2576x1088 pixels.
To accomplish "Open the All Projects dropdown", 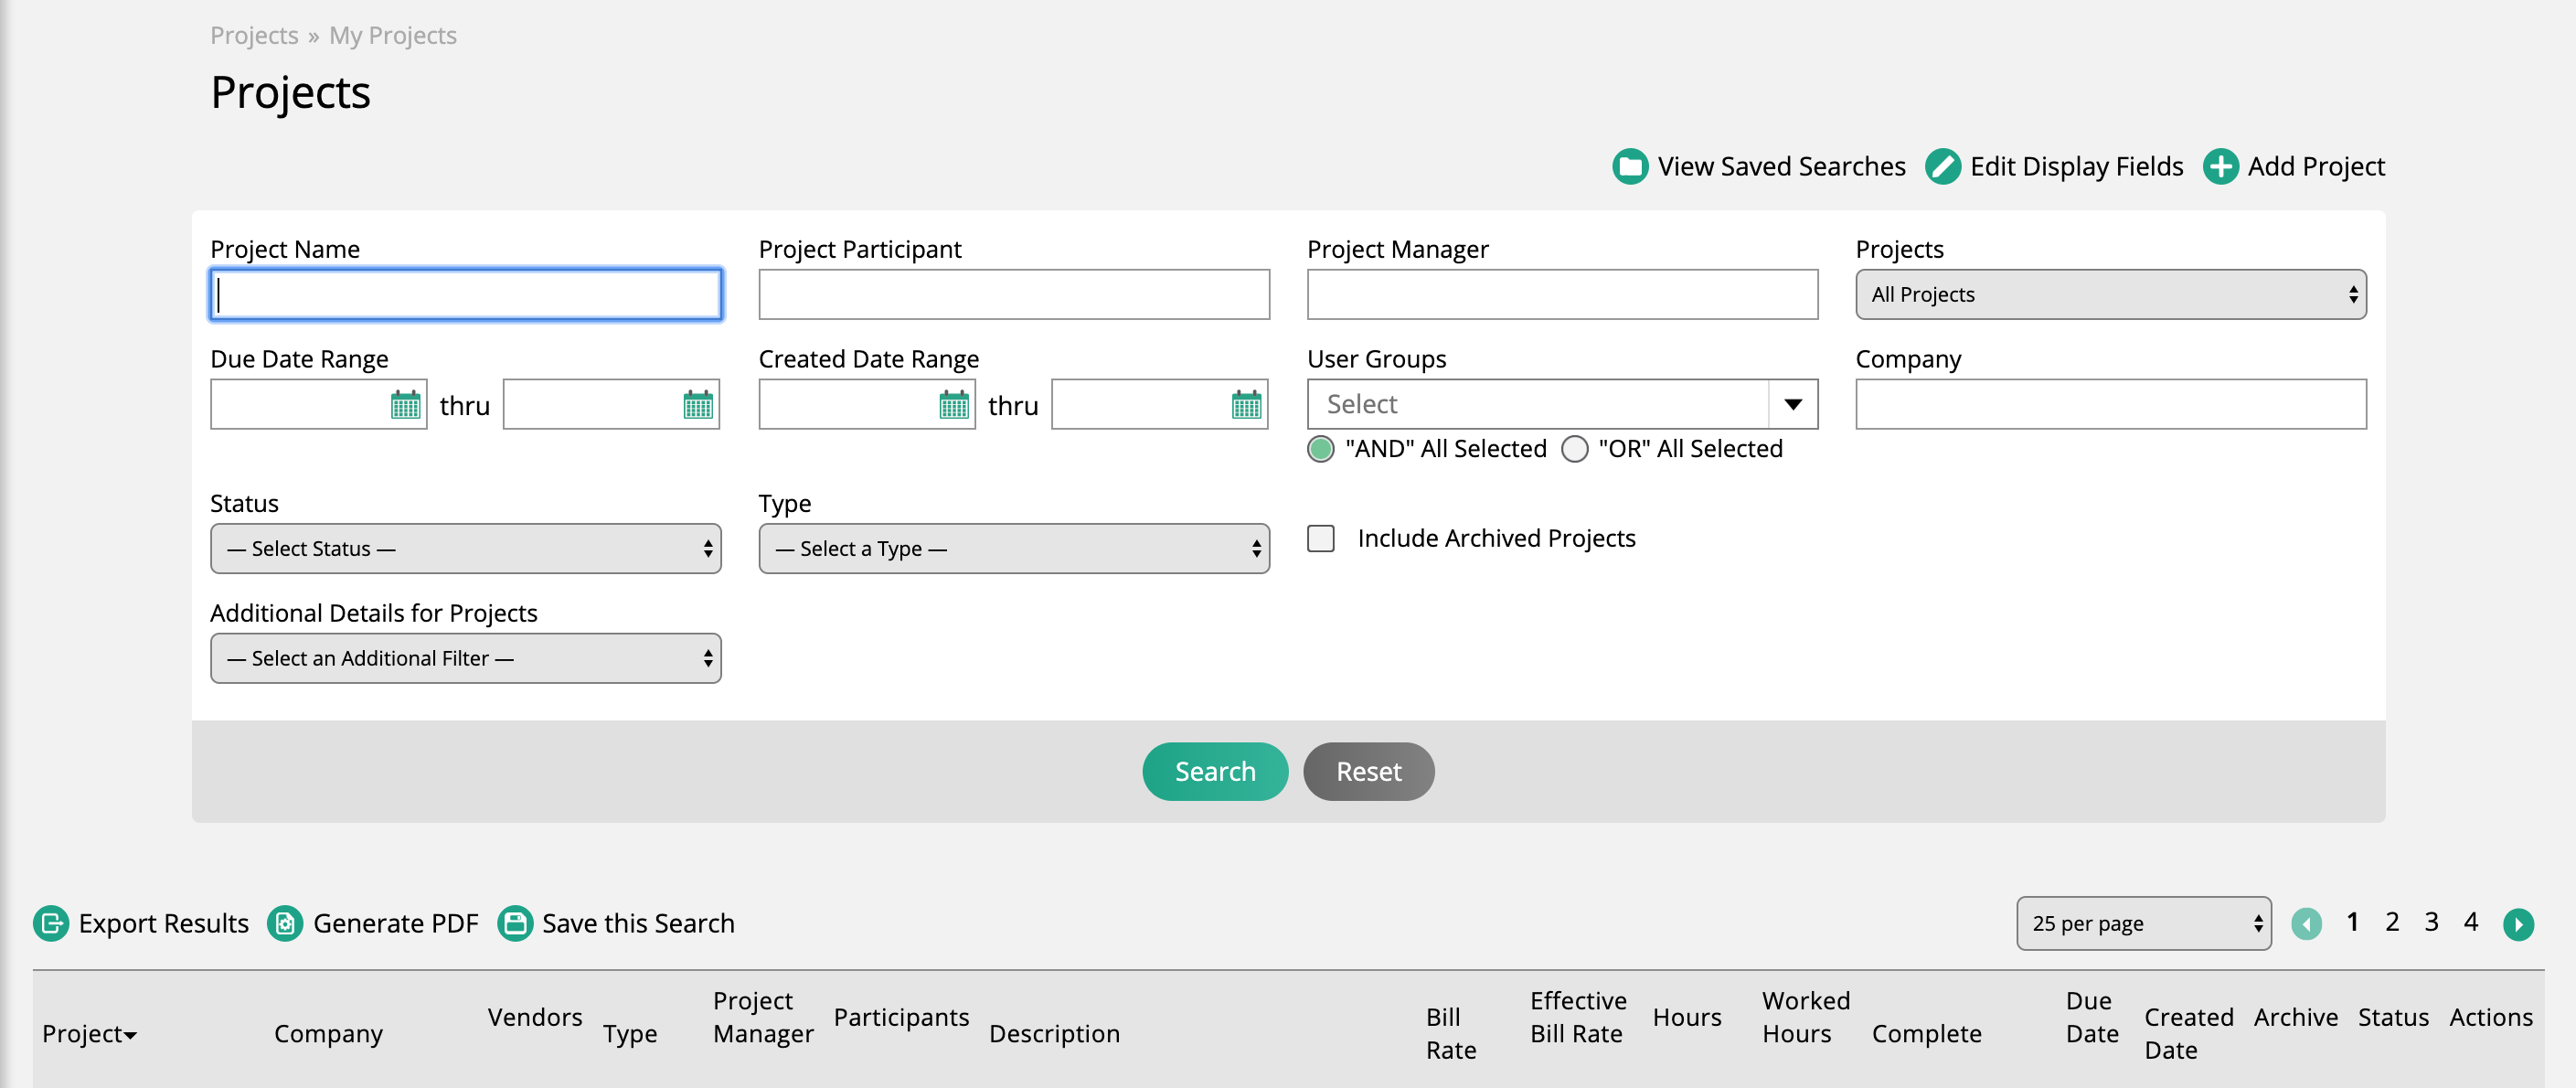I will (x=2111, y=294).
